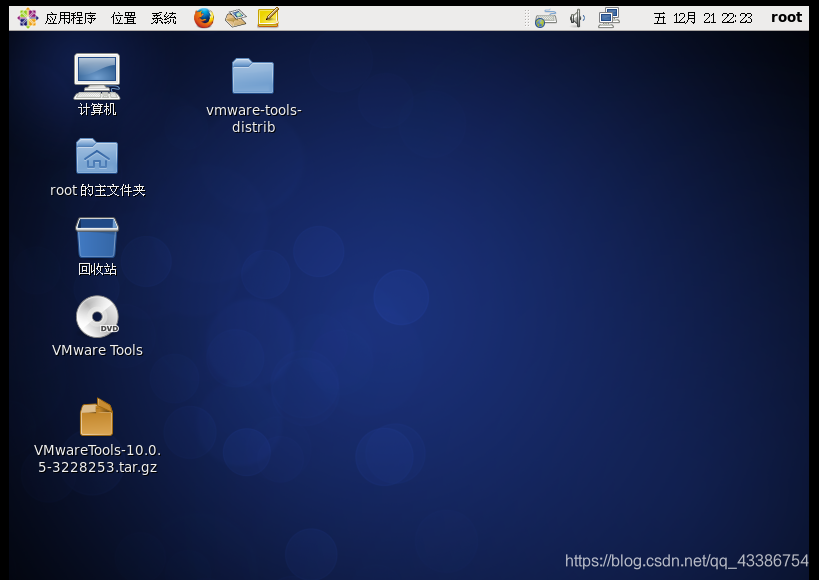Open the 应用程序 menu
This screenshot has height=580, width=819.
(71, 18)
